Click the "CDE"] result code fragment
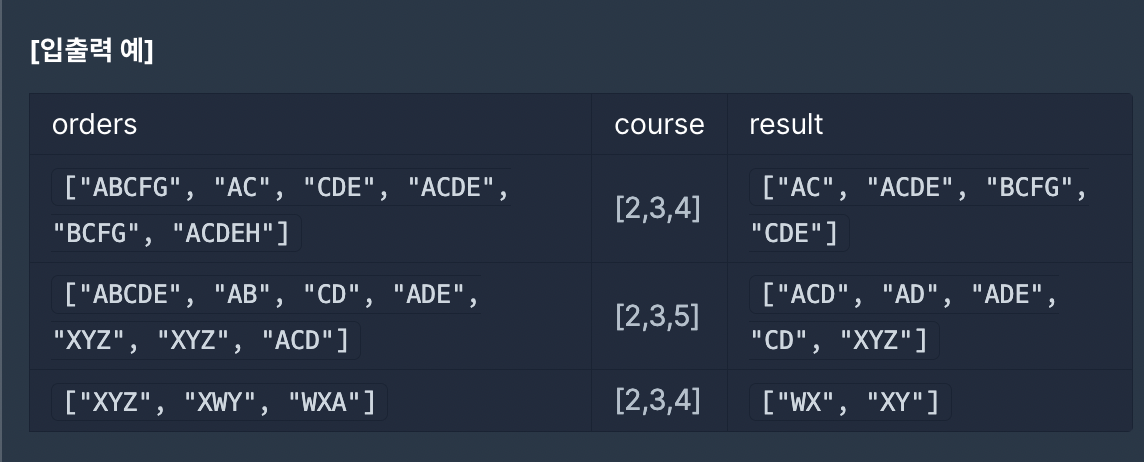 click(x=799, y=234)
